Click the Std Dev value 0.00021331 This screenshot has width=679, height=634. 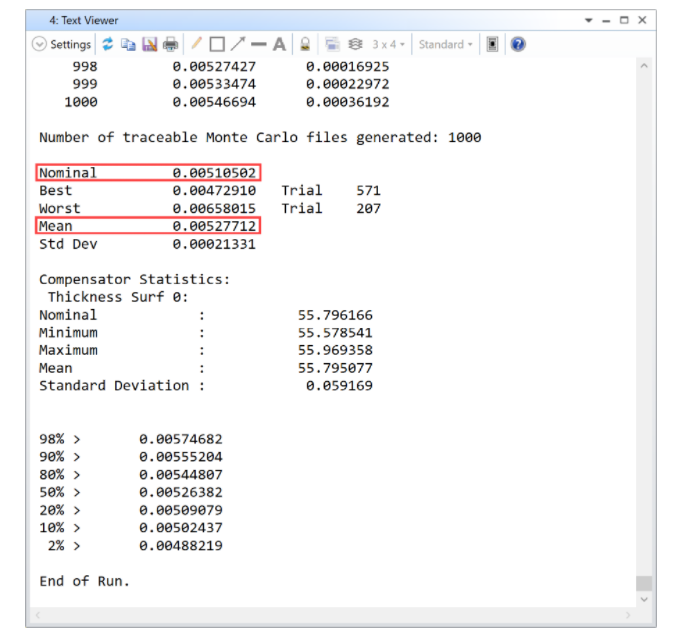(214, 244)
